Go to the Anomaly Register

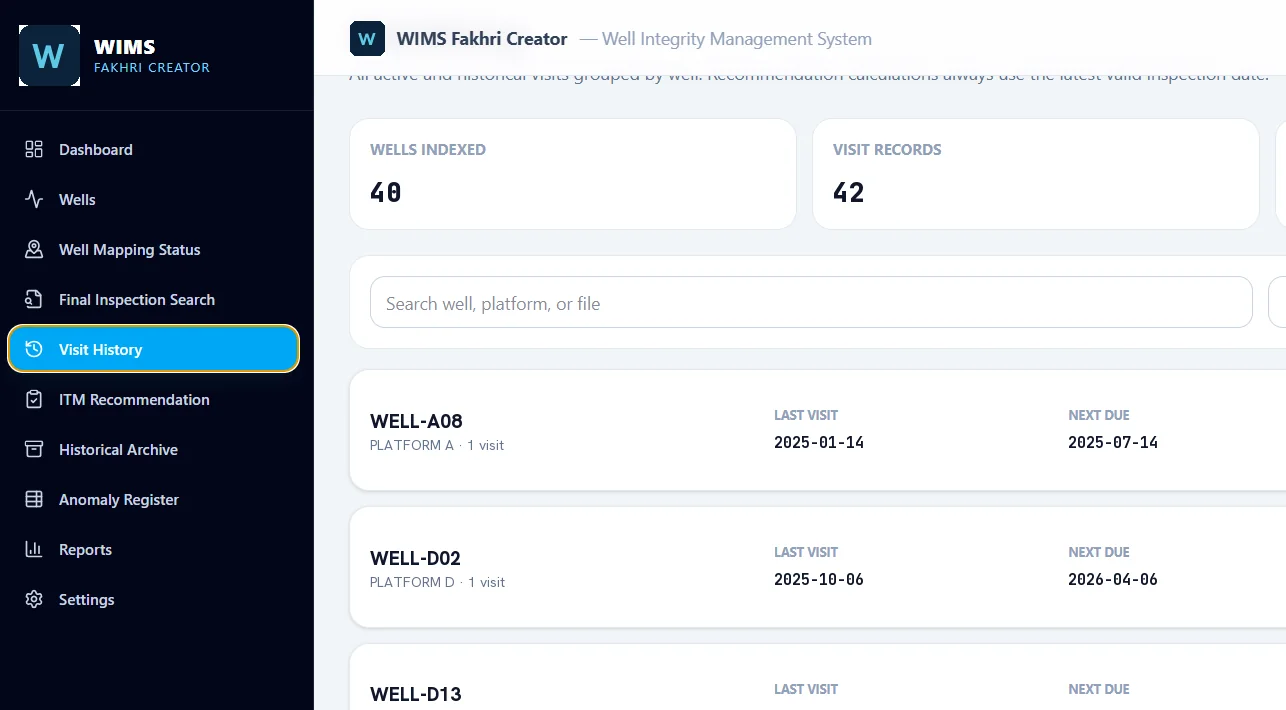pos(153,499)
